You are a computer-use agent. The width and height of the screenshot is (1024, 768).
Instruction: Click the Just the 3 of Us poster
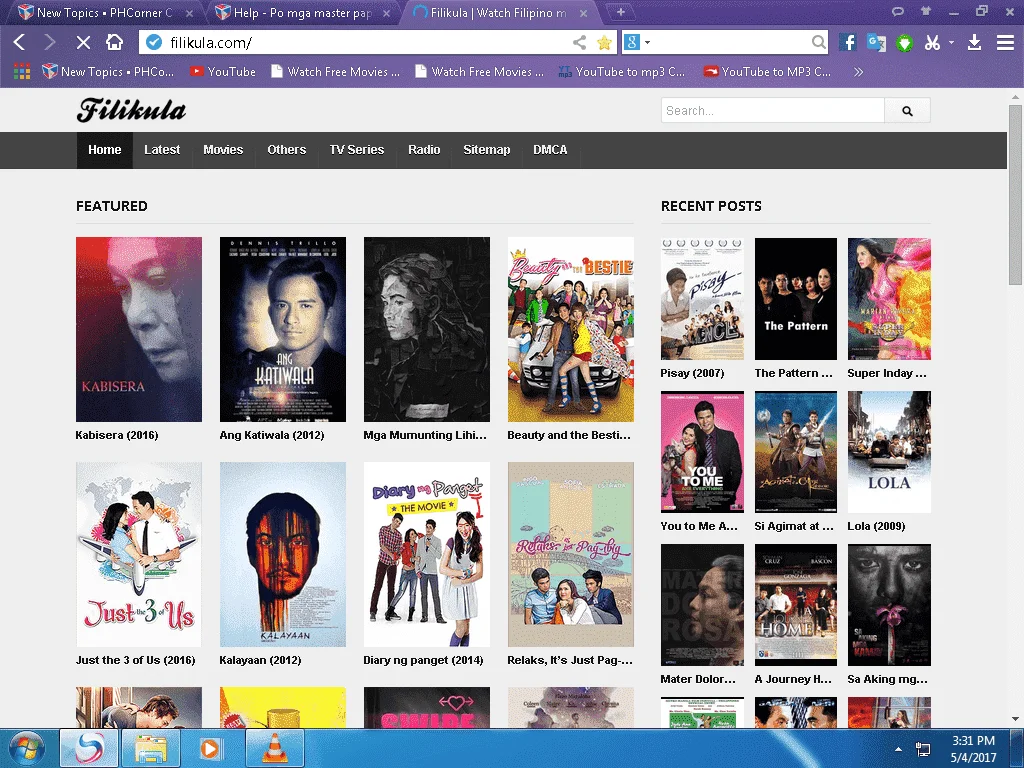(138, 554)
